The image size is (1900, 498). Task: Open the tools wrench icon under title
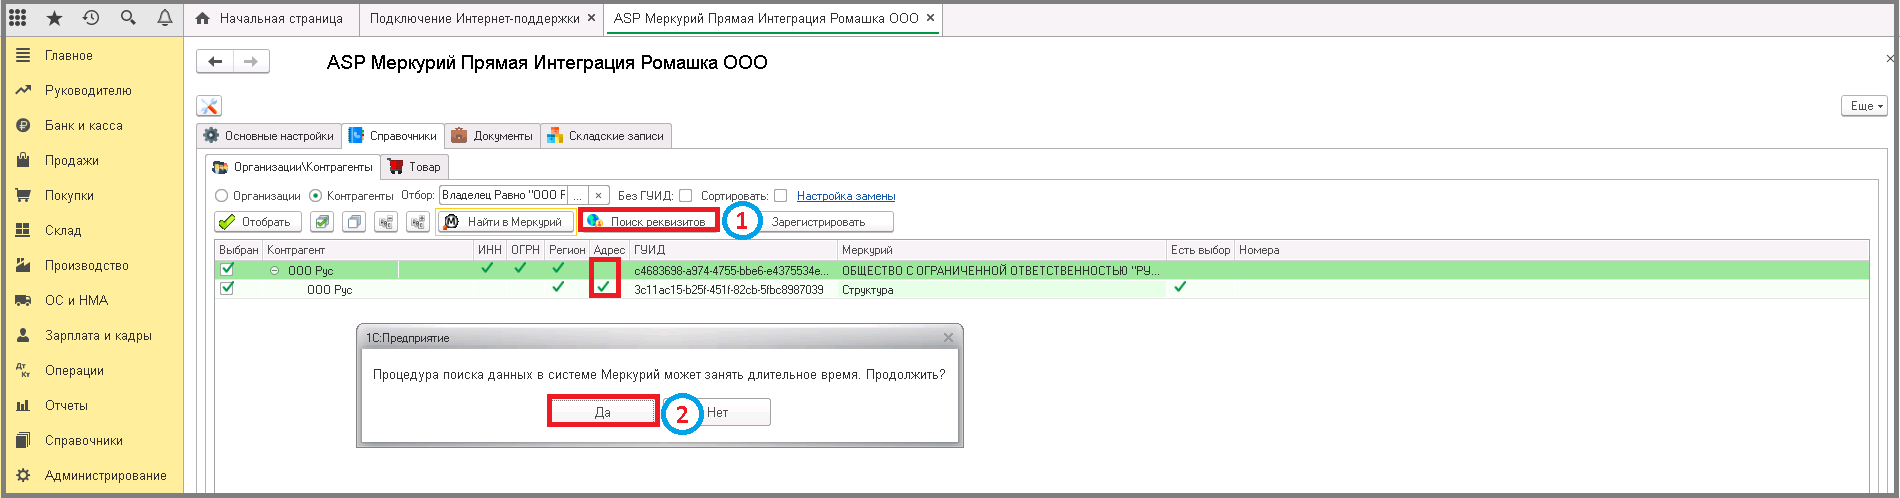pos(209,106)
